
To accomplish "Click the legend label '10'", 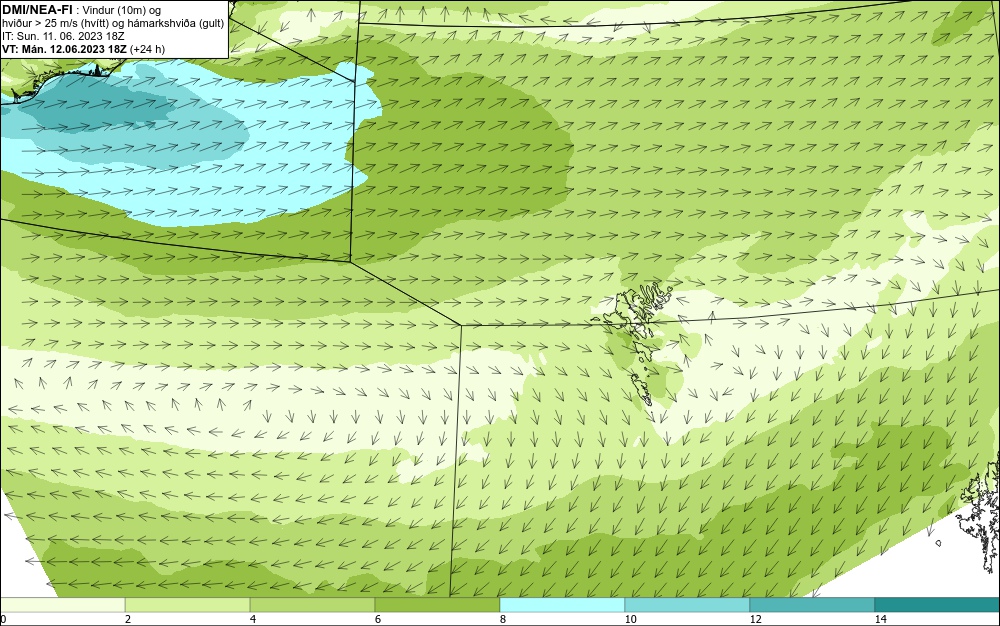I will point(631,619).
